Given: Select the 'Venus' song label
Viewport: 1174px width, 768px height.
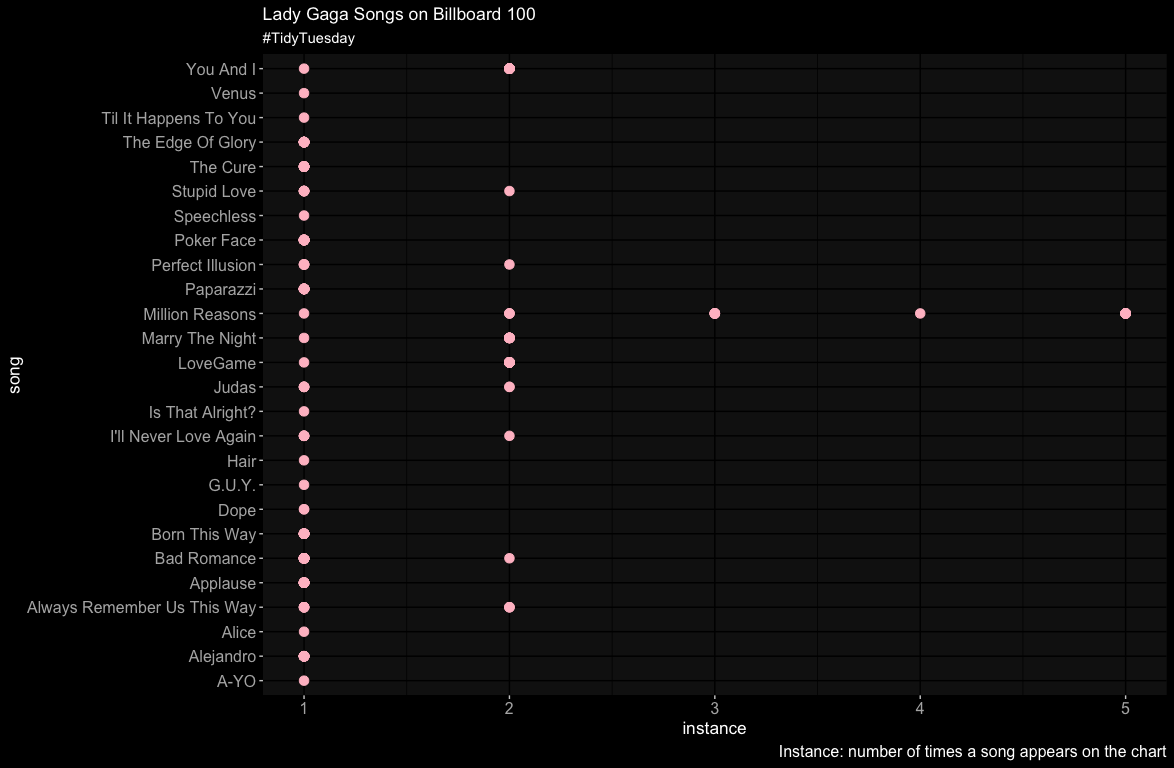Looking at the screenshot, I should pos(234,94).
